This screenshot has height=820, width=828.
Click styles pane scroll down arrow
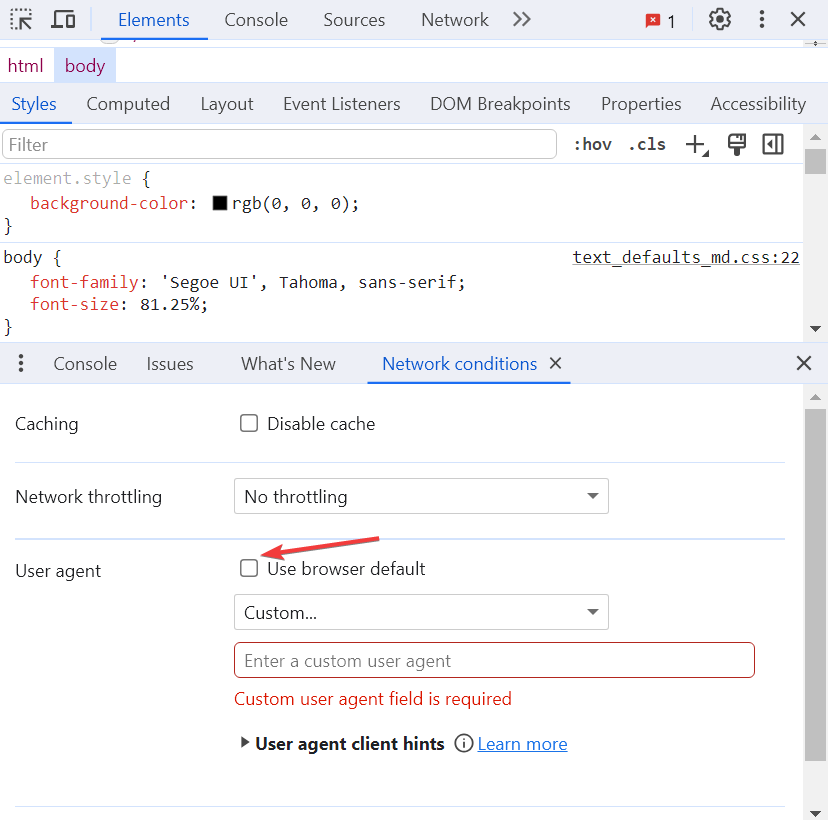[x=815, y=329]
